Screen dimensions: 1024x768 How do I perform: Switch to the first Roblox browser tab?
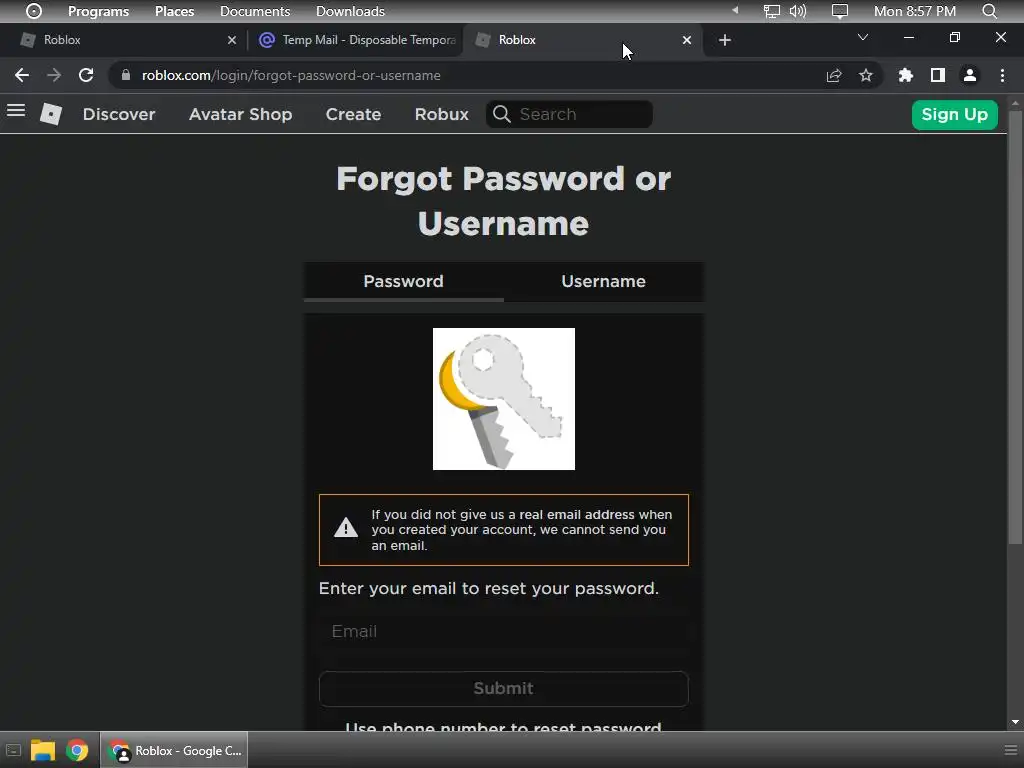pos(128,40)
